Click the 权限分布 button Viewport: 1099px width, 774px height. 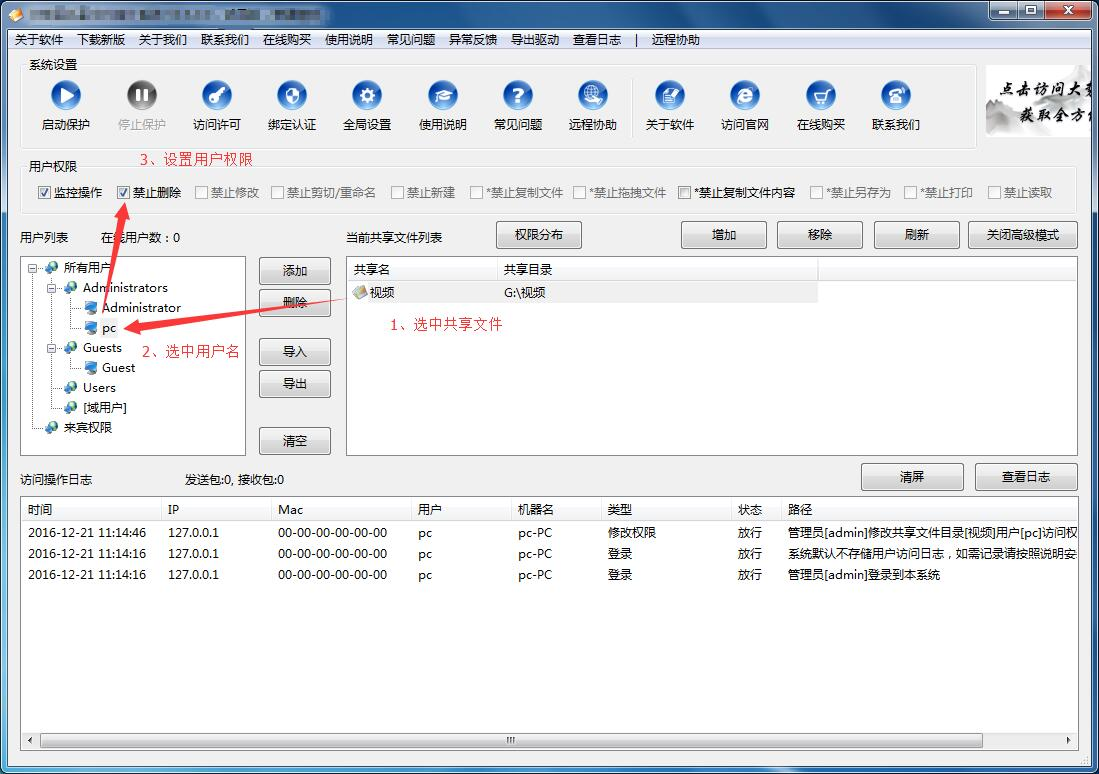[x=539, y=235]
